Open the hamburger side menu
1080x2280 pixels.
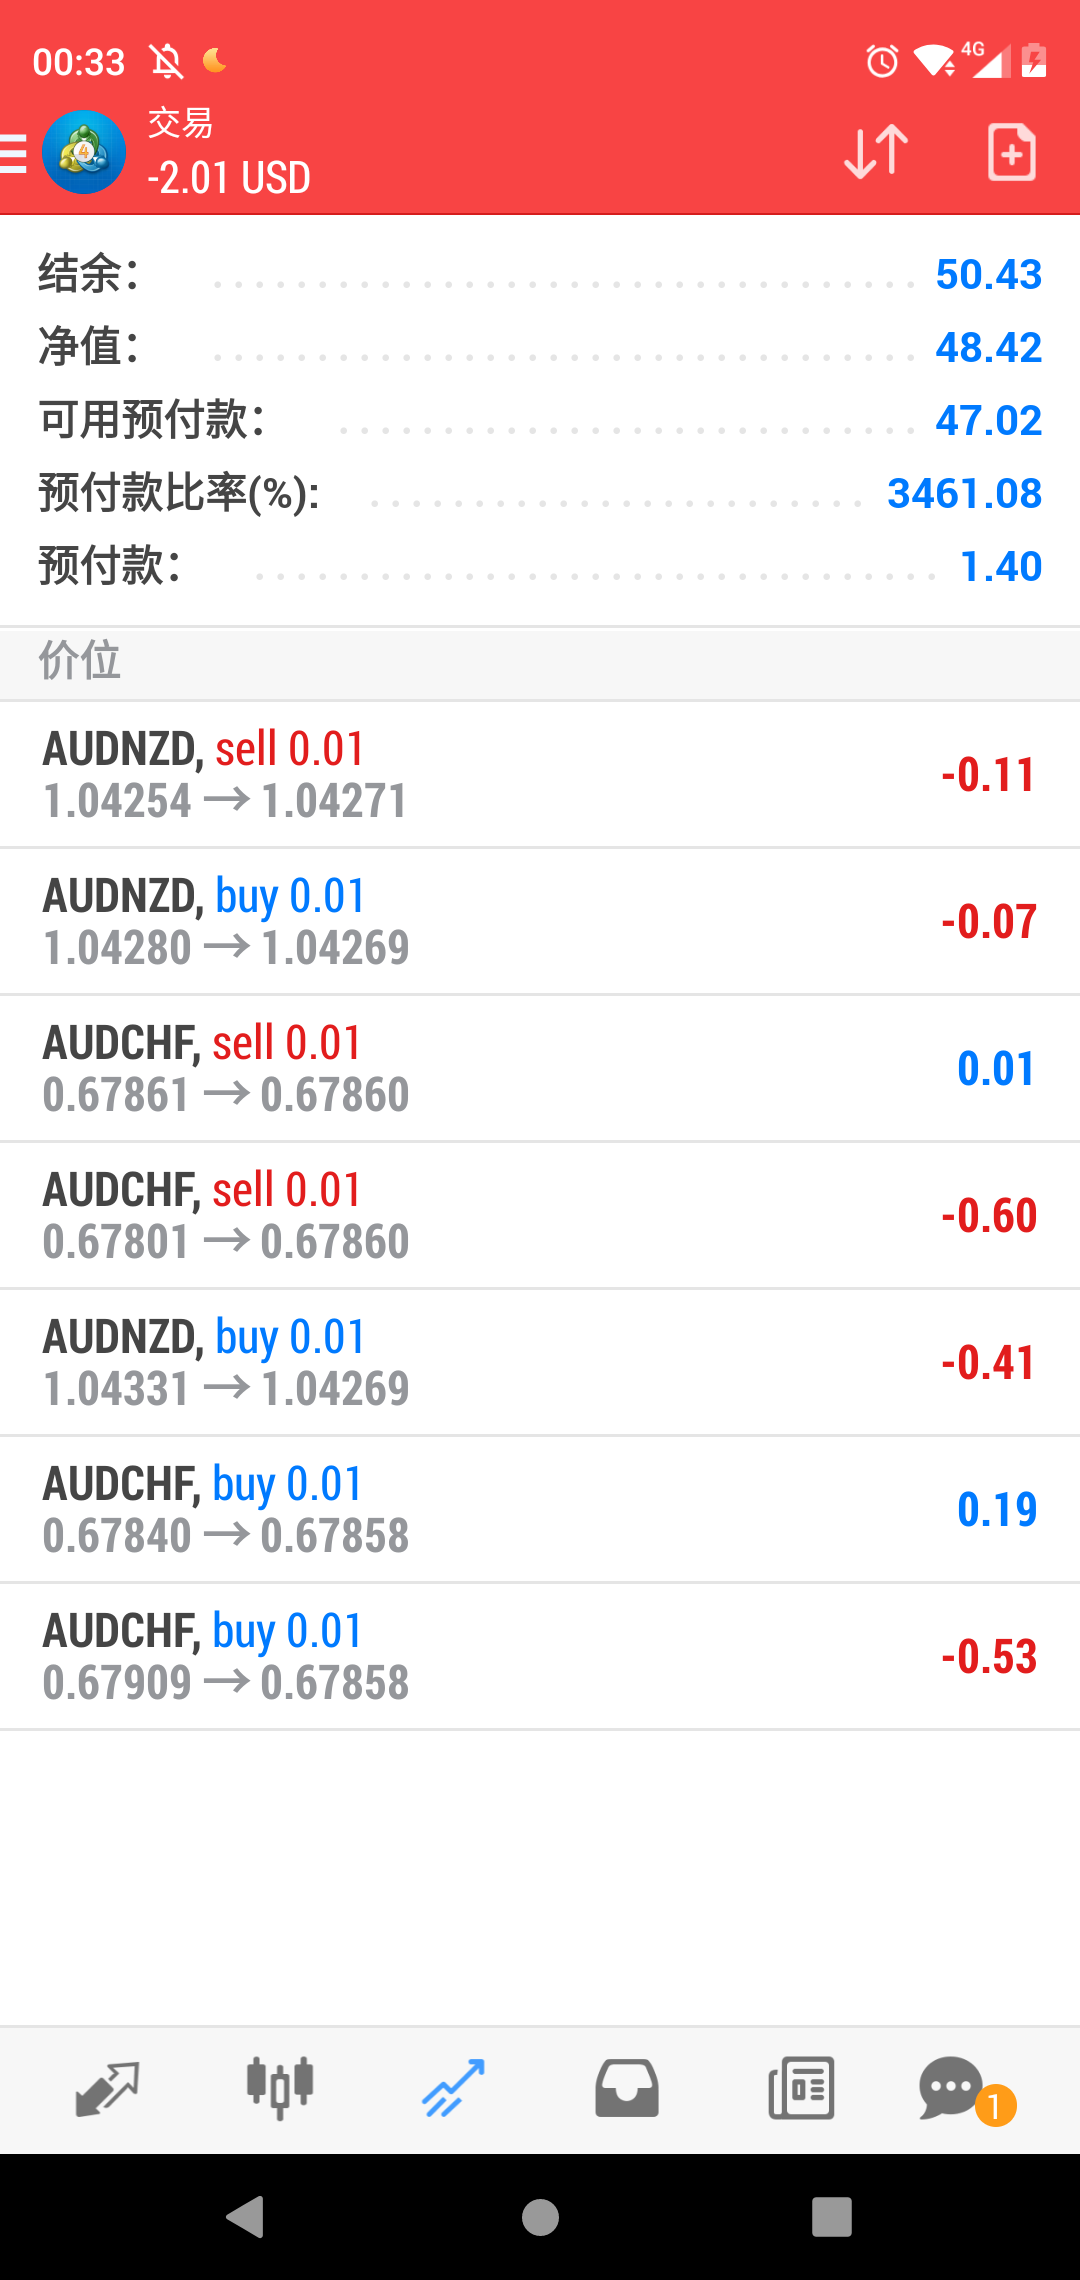coord(14,154)
